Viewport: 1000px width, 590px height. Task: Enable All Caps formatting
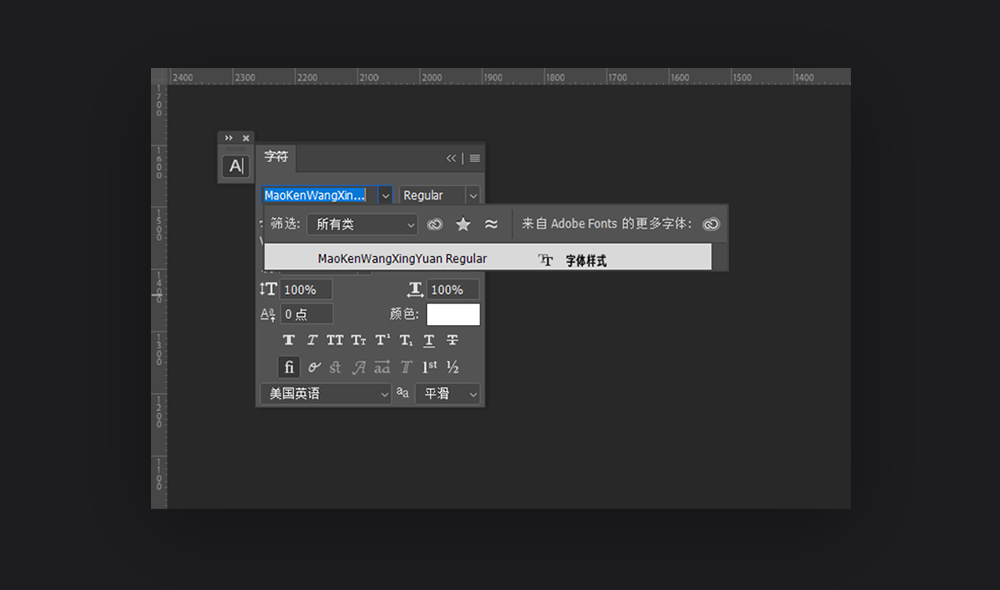[x=335, y=341]
